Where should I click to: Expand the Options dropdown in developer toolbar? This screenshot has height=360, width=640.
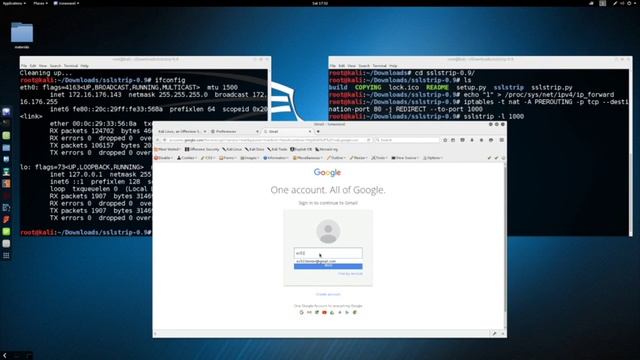(x=433, y=158)
